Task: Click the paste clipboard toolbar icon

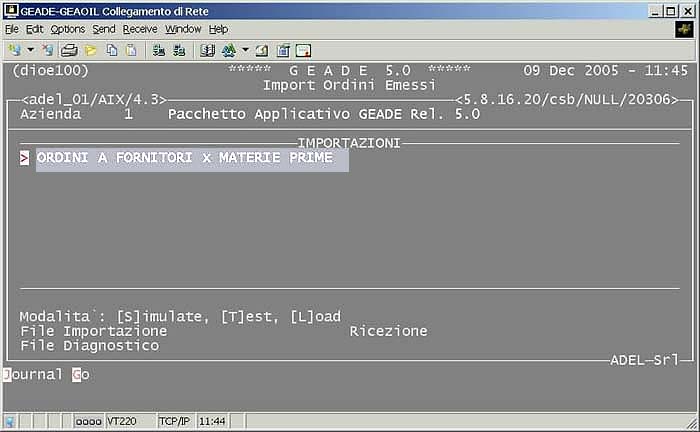Action: coord(130,49)
